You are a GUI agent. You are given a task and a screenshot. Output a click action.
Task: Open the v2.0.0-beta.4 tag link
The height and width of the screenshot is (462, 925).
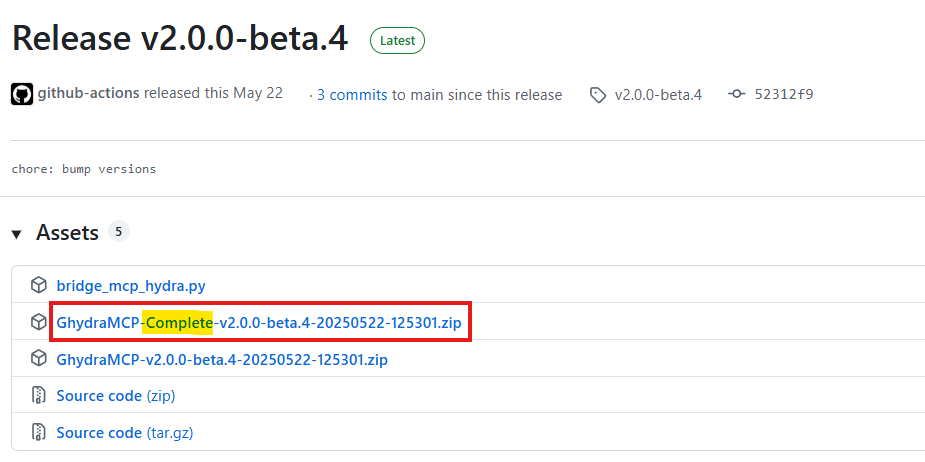658,95
